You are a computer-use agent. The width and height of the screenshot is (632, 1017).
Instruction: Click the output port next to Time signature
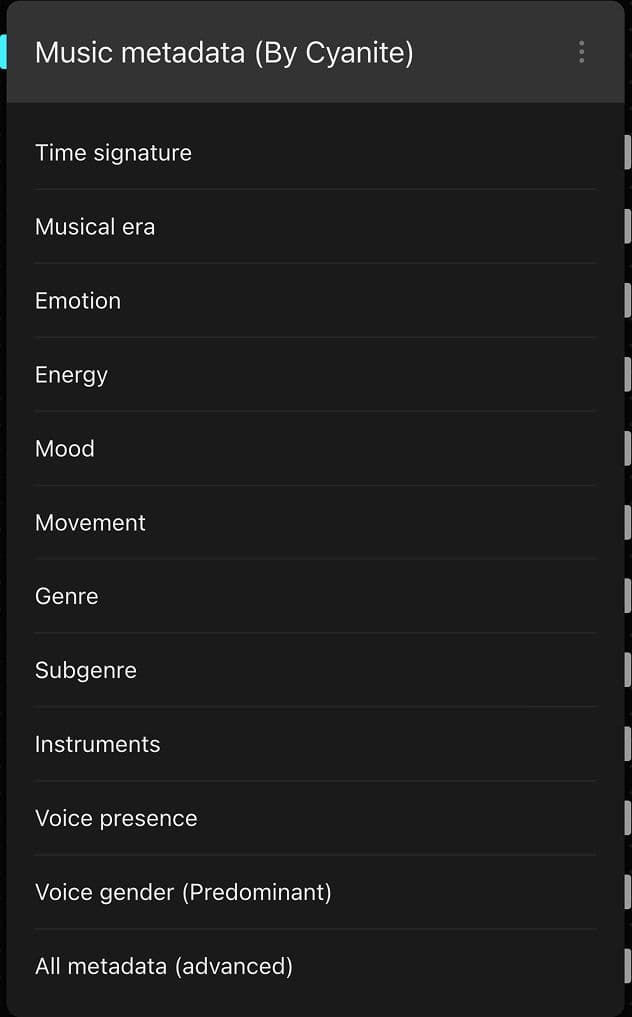[x=627, y=152]
